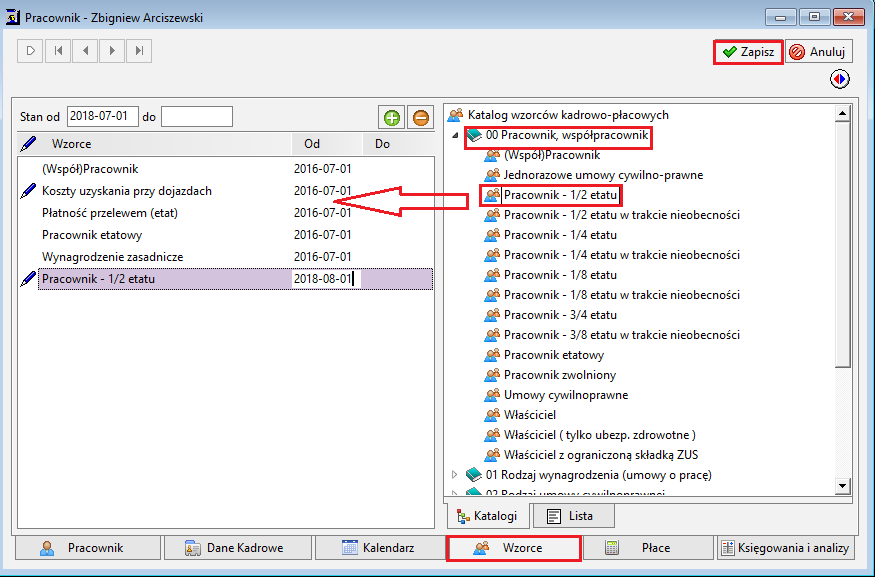The height and width of the screenshot is (577, 875).
Task: Click the red-blue round panel toggle icon
Action: tap(840, 79)
